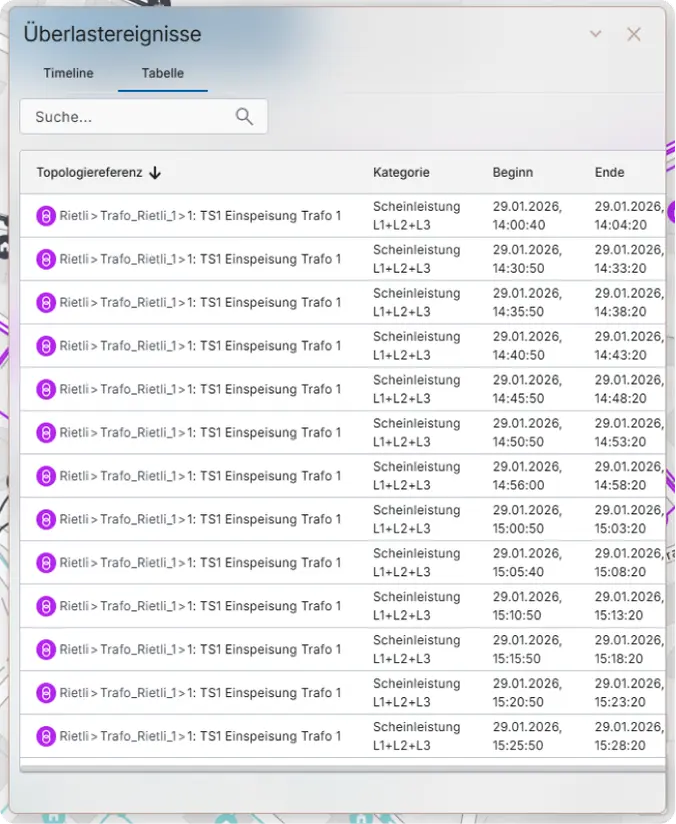Click transformer icon in 14:50:50 row

[46, 432]
